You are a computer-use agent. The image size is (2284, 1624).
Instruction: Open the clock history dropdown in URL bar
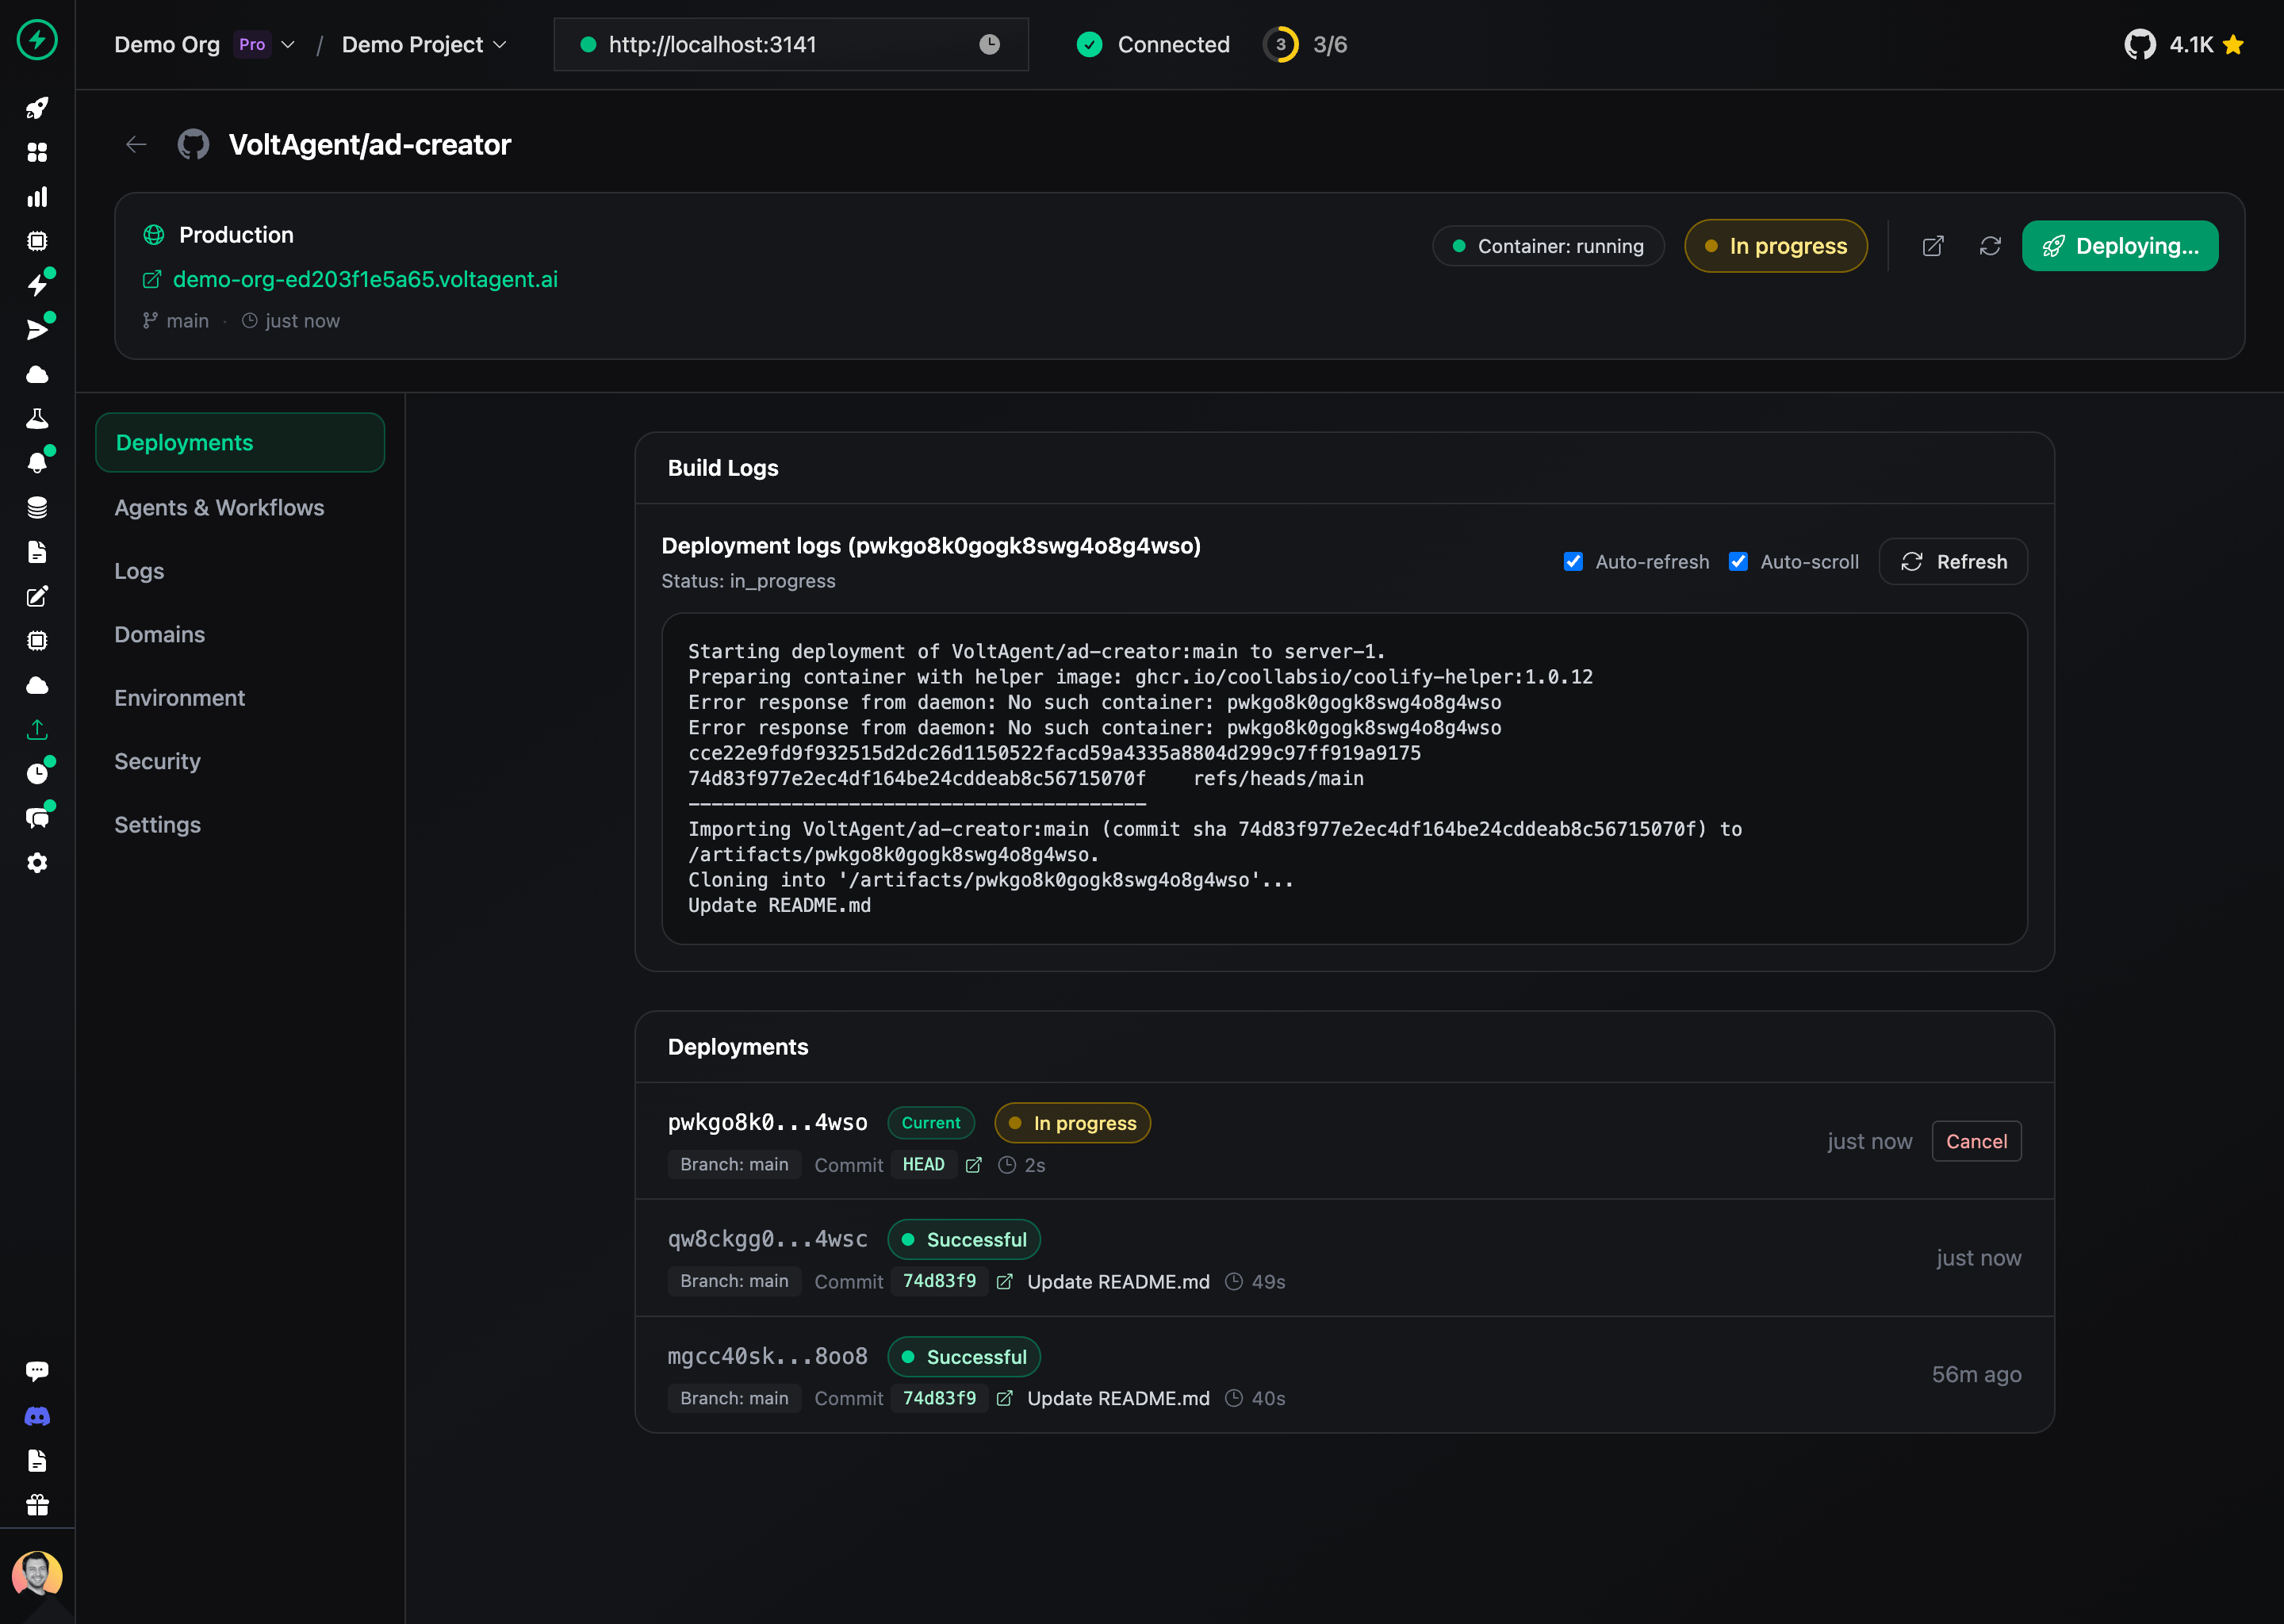(989, 45)
